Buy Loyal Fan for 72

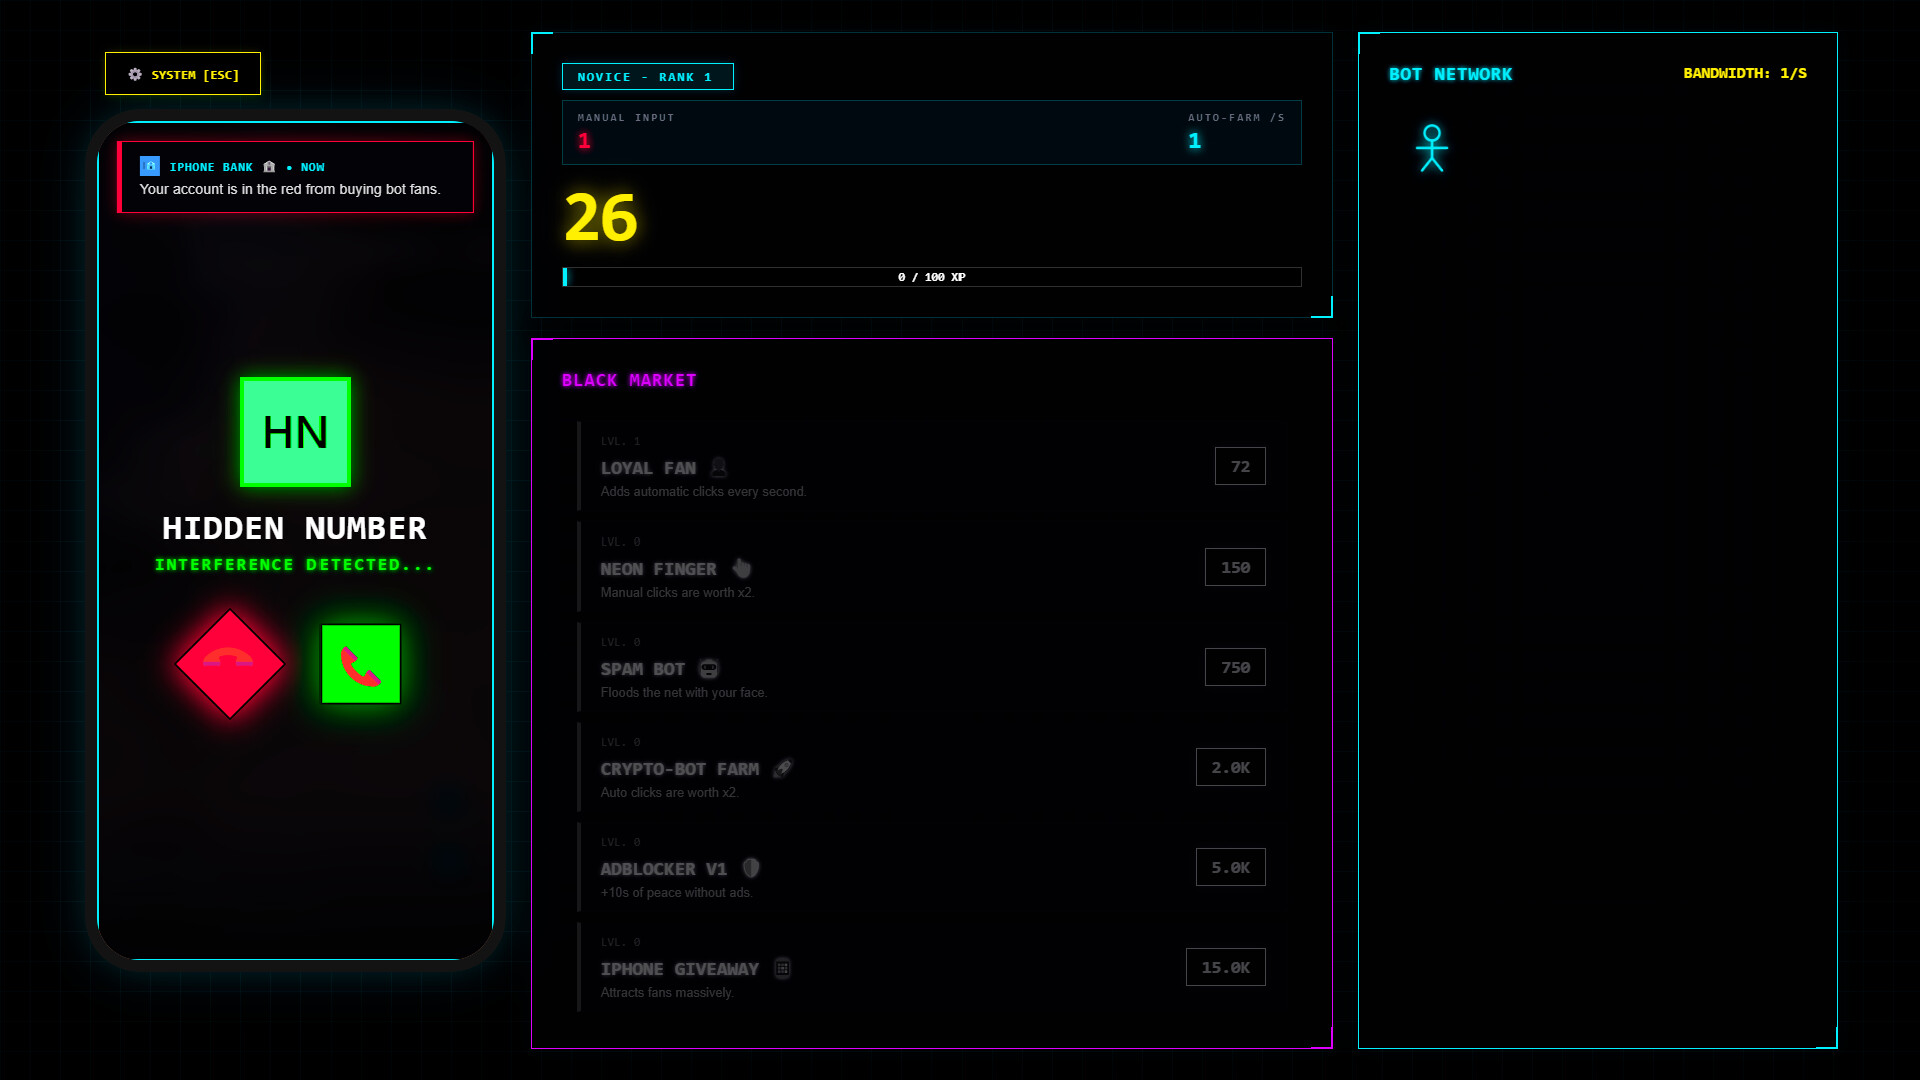point(1239,466)
